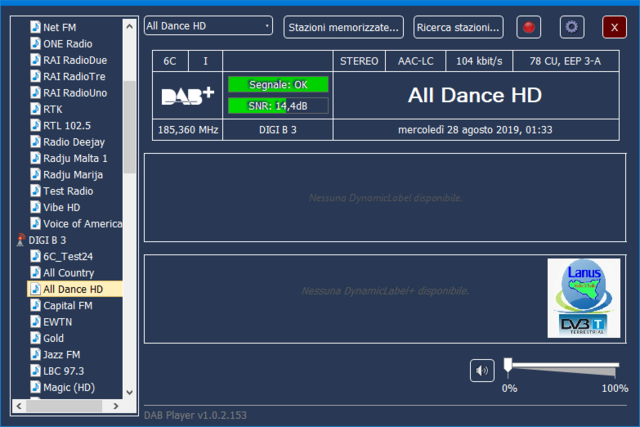This screenshot has height=427, width=640.
Task: Select Radju Marija station
Action: click(x=73, y=174)
